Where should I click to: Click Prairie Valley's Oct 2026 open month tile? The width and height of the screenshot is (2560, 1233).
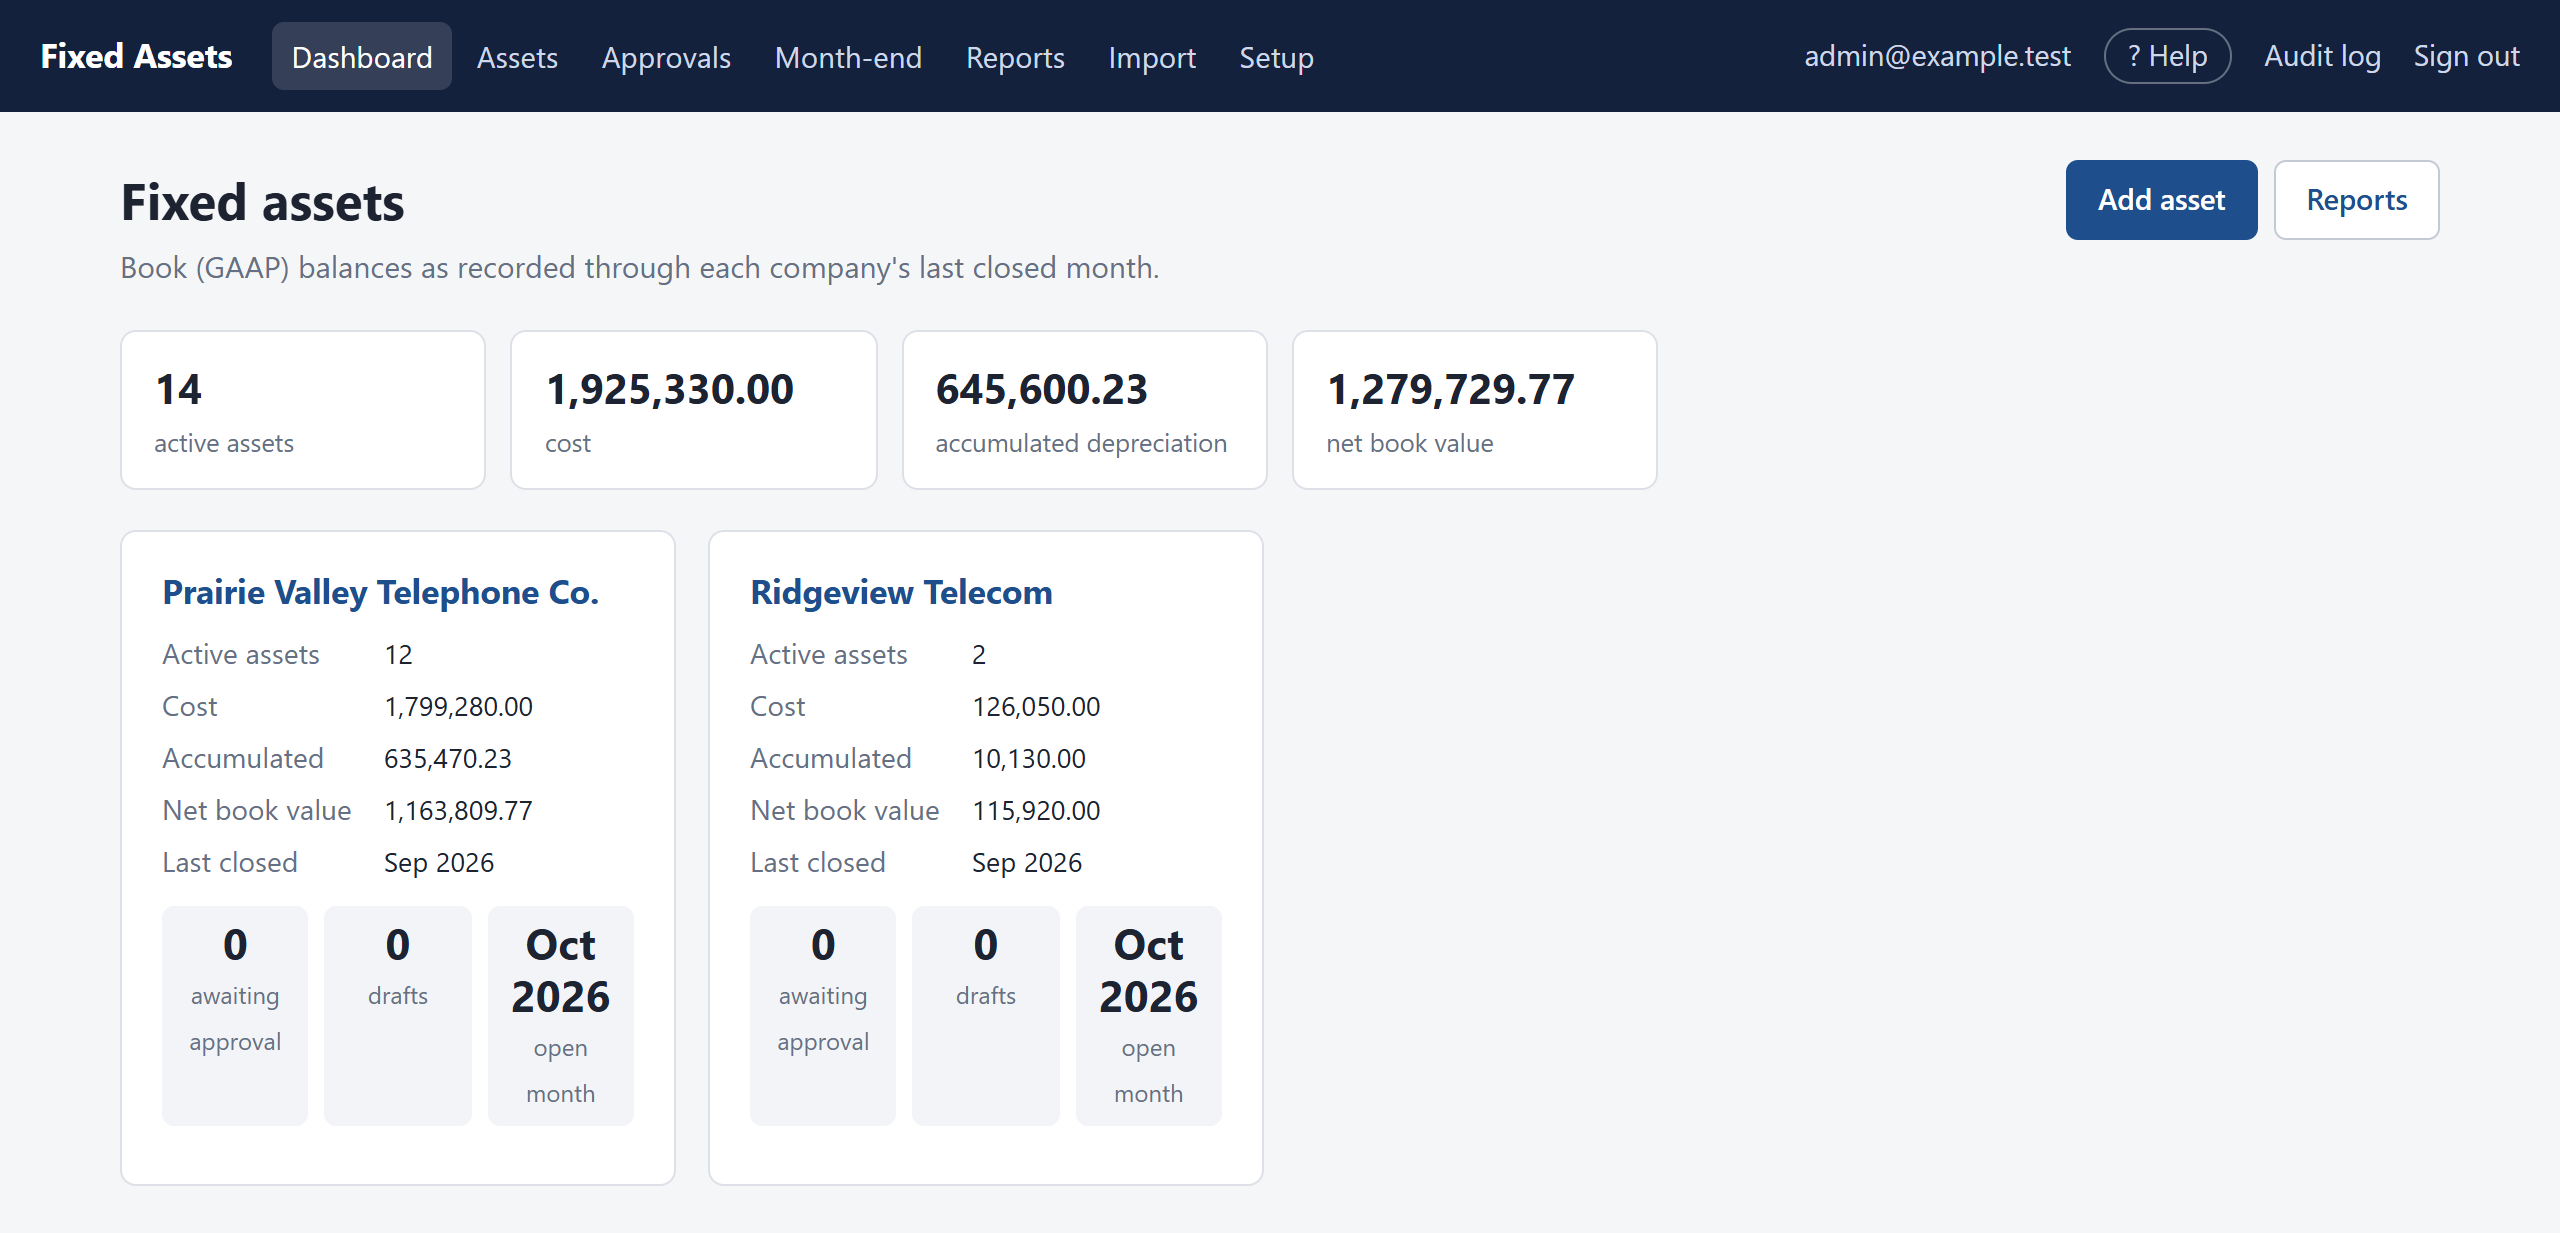[x=561, y=1016]
